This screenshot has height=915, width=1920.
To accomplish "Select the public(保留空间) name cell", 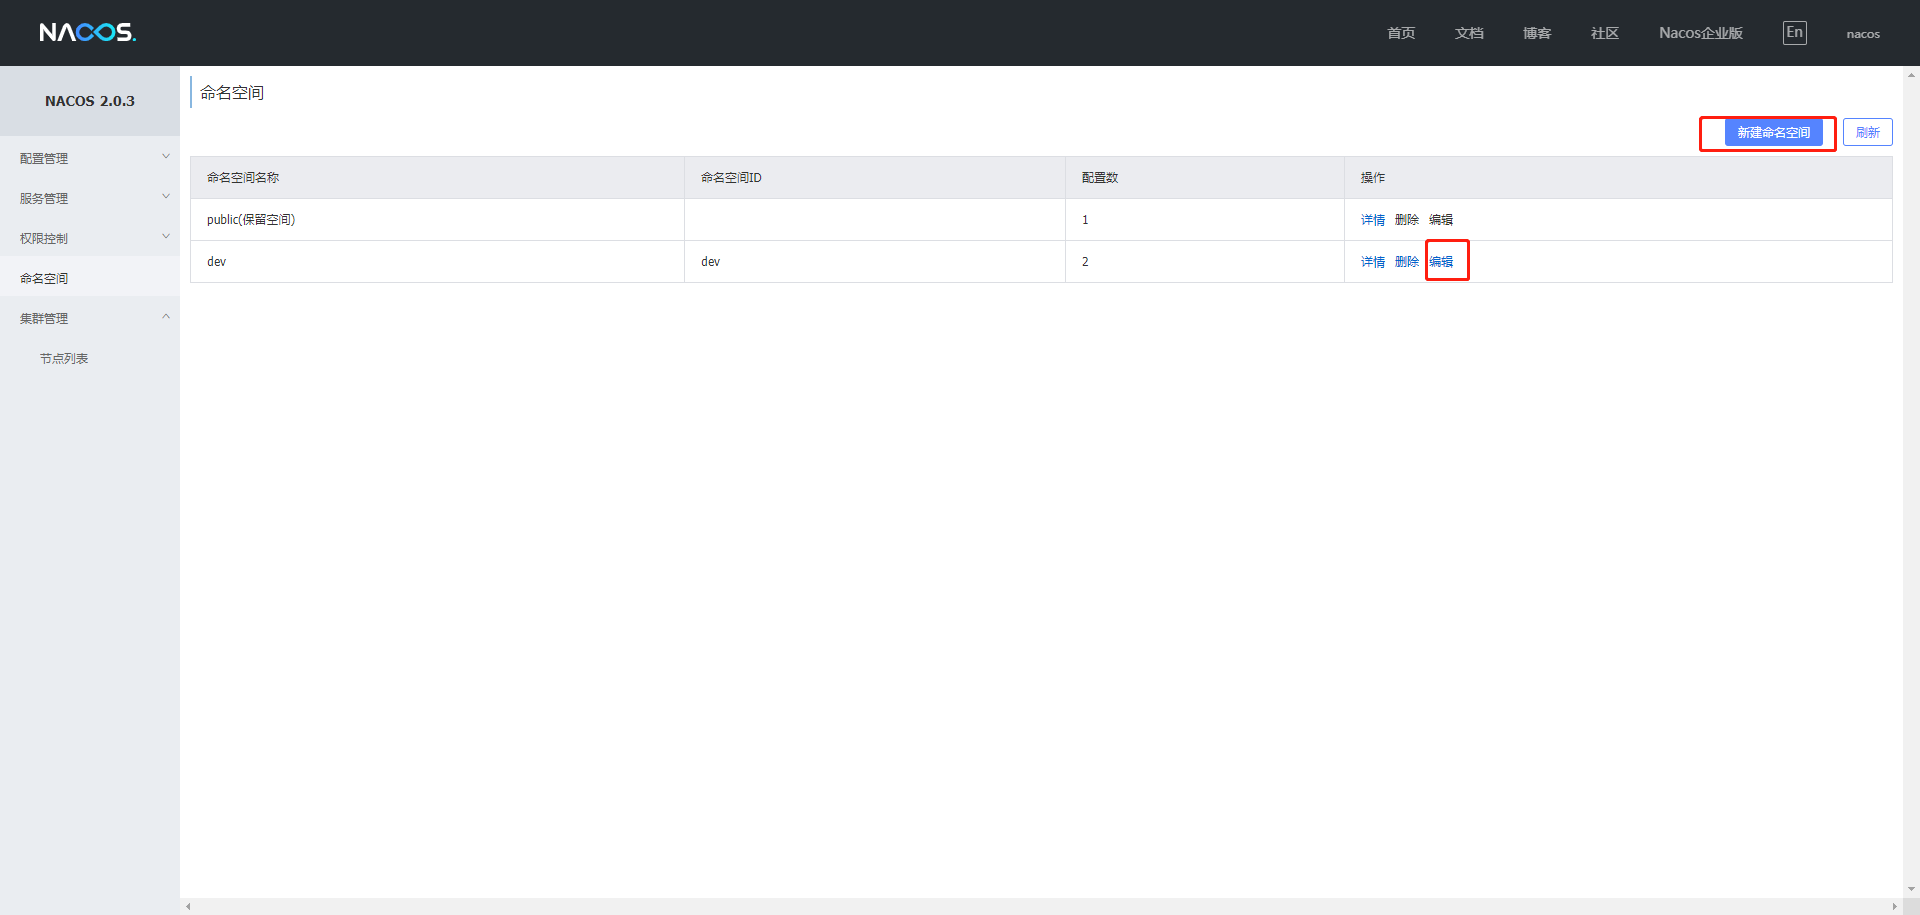I will [437, 220].
